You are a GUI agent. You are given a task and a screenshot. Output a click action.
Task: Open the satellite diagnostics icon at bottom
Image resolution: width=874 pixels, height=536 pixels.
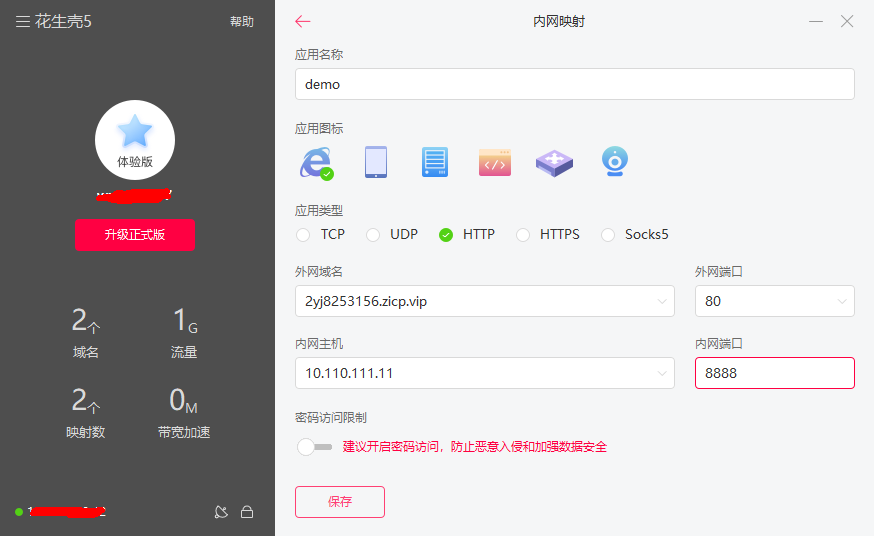(x=221, y=511)
